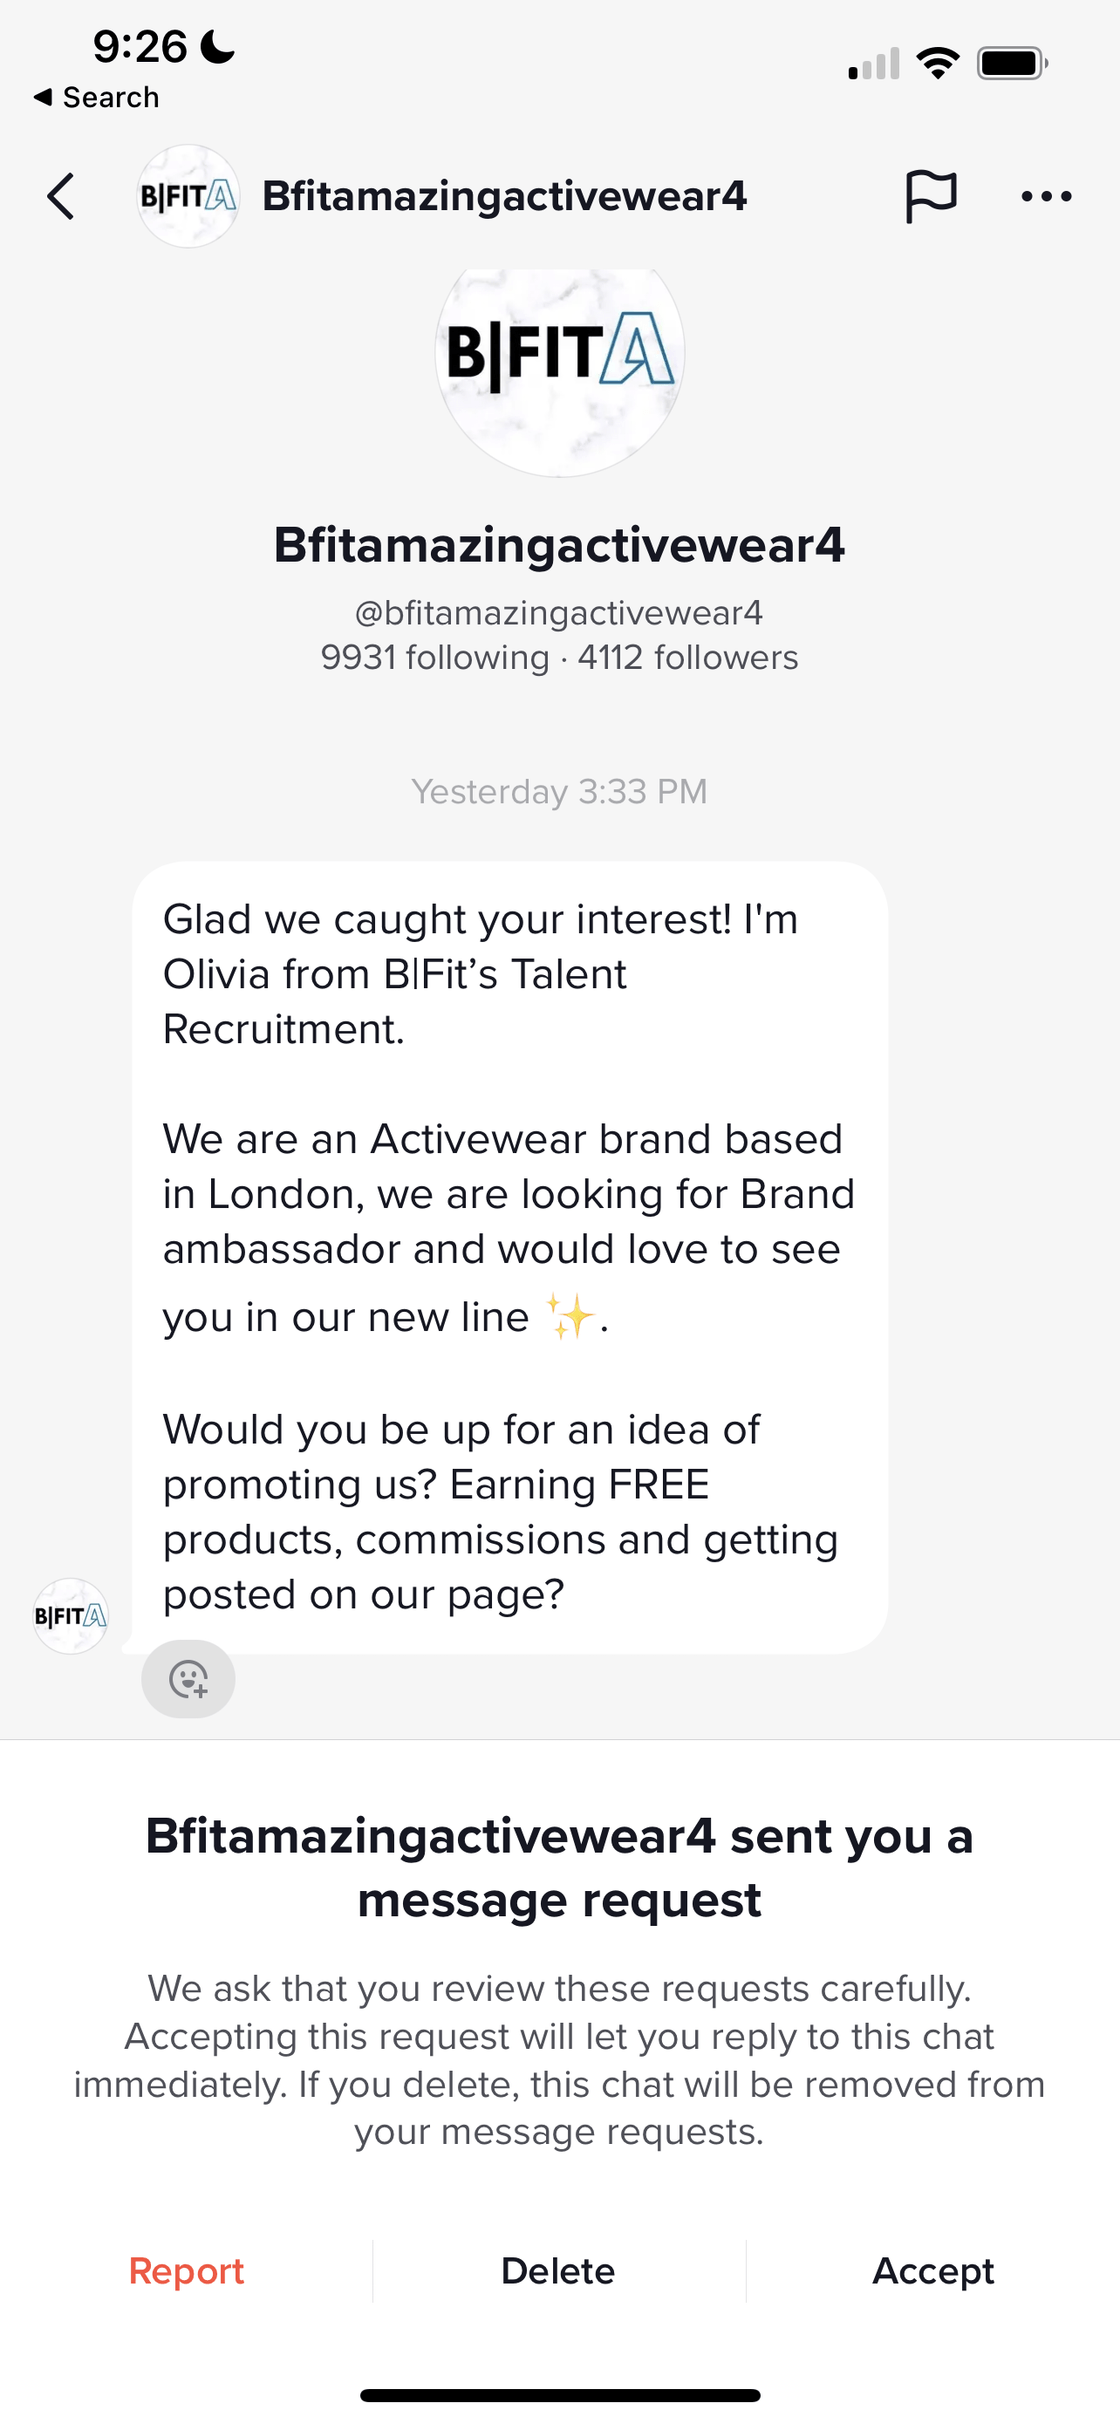The image size is (1120, 2423).
Task: Open the large B|FIT profile picture
Action: (x=560, y=360)
